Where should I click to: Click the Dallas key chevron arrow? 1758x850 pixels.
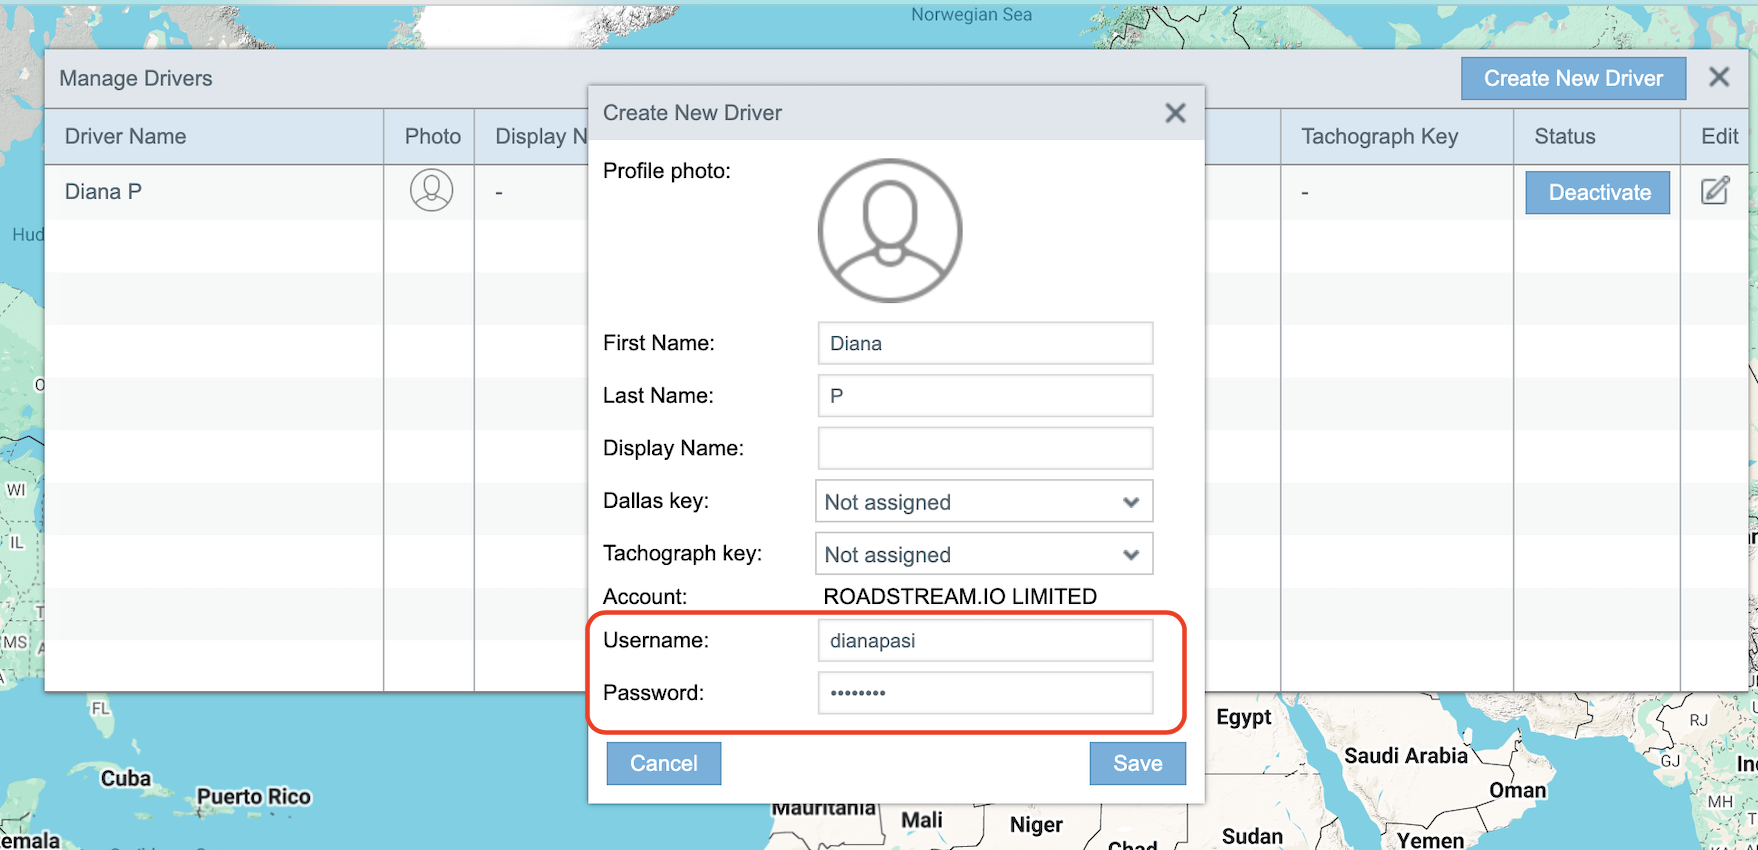pos(1131,502)
